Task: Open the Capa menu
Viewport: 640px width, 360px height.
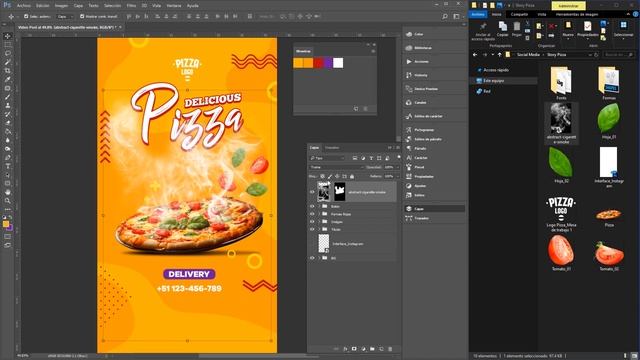Action: [x=78, y=6]
